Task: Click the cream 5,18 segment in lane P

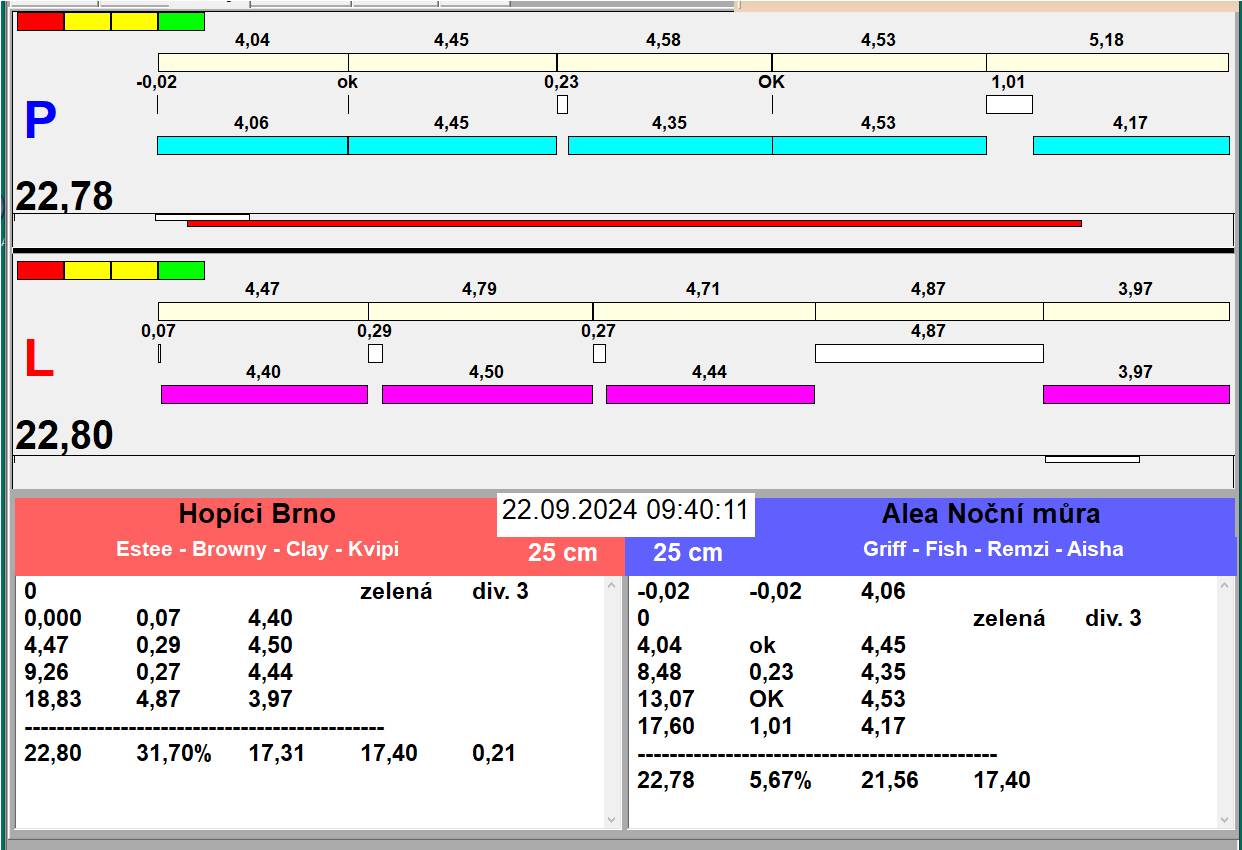Action: (x=1106, y=62)
